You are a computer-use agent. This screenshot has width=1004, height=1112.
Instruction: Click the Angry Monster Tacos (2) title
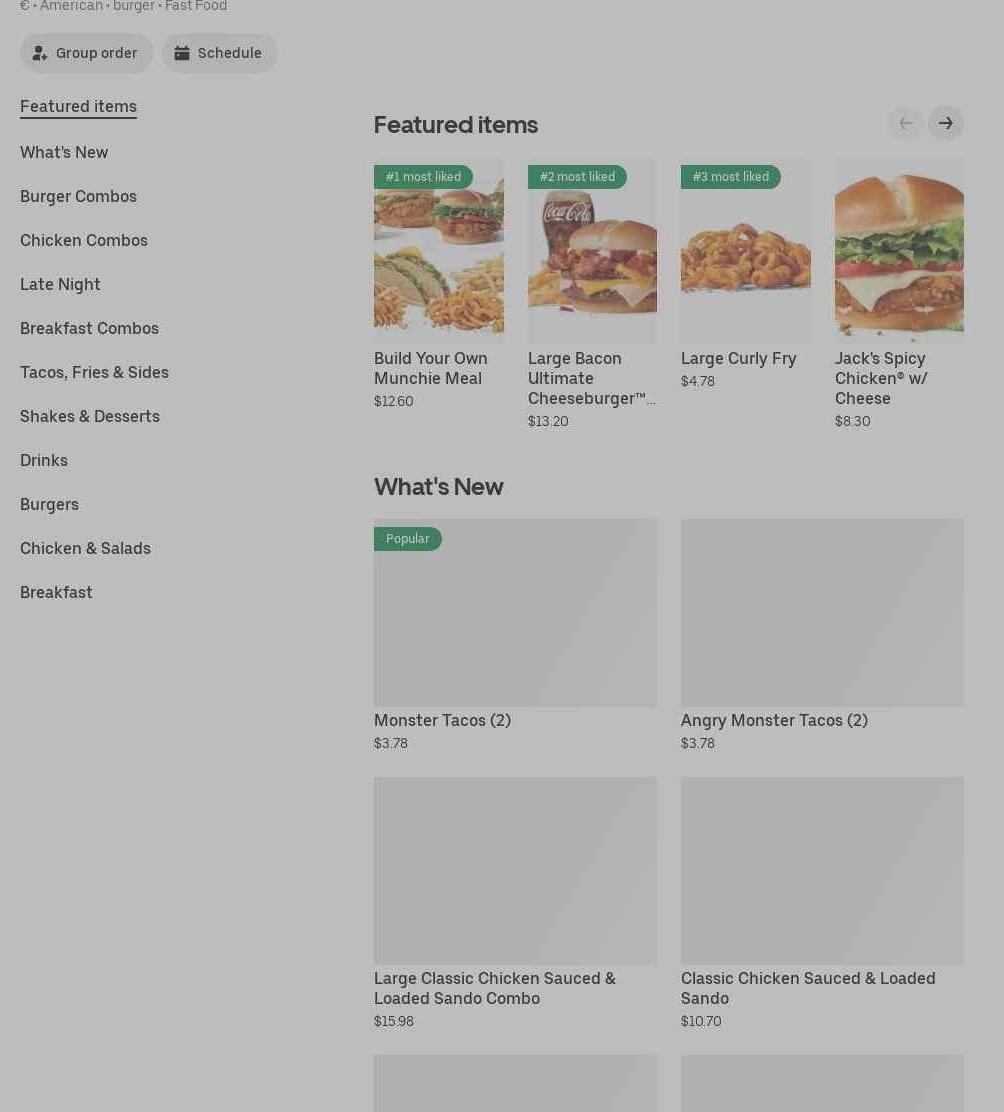(x=774, y=721)
